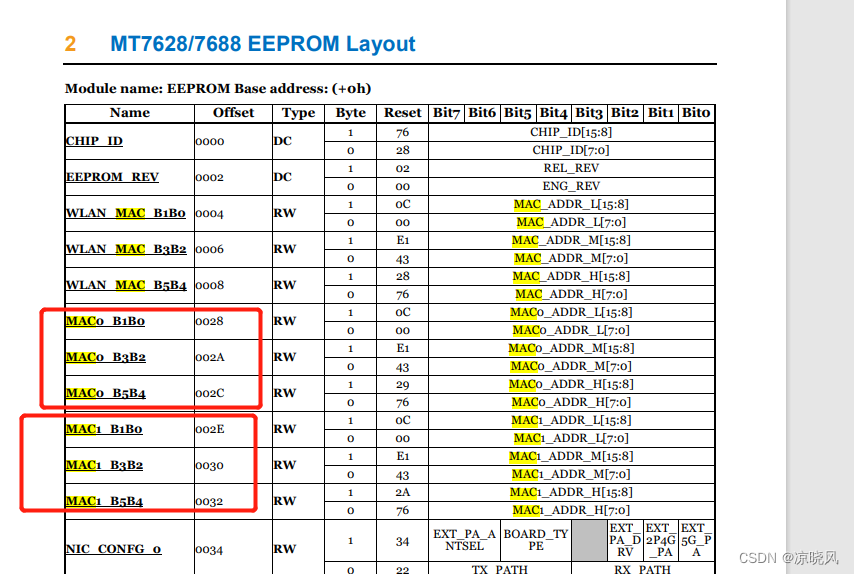Screen dimensions: 854x574
Task: Open the MAC0_B3B2 link
Action: 106,357
